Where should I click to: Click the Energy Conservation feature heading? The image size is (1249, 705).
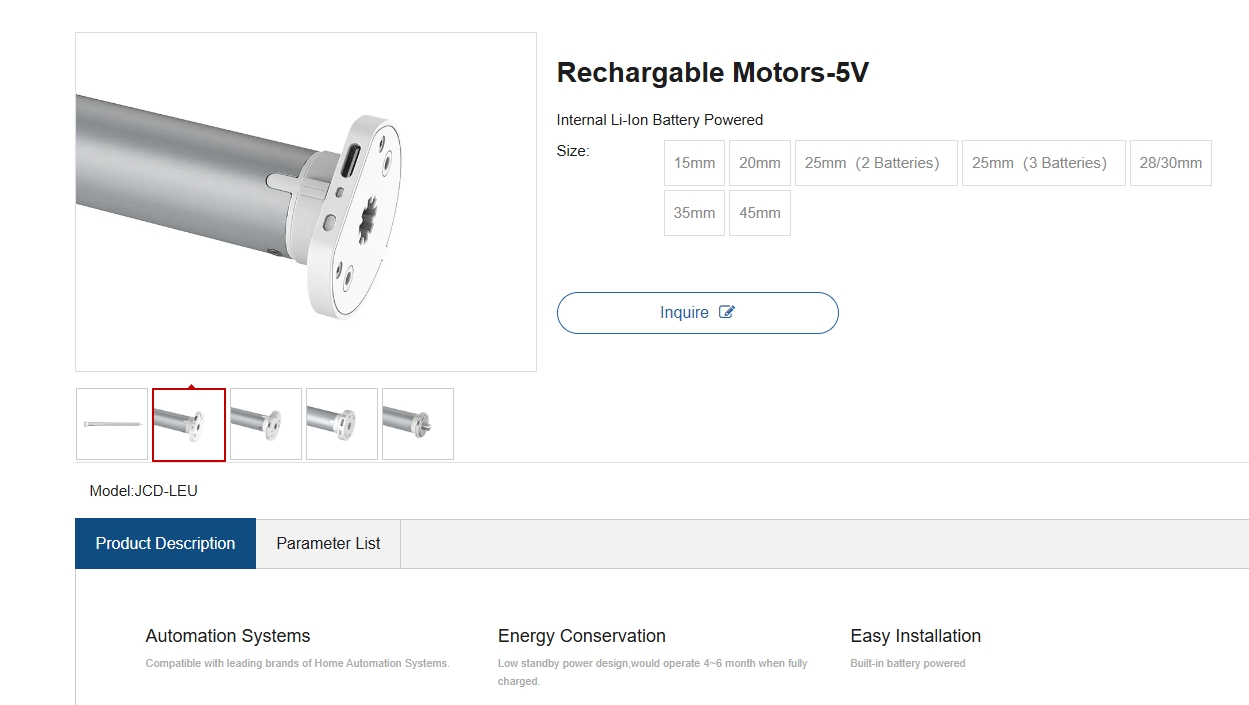tap(582, 636)
